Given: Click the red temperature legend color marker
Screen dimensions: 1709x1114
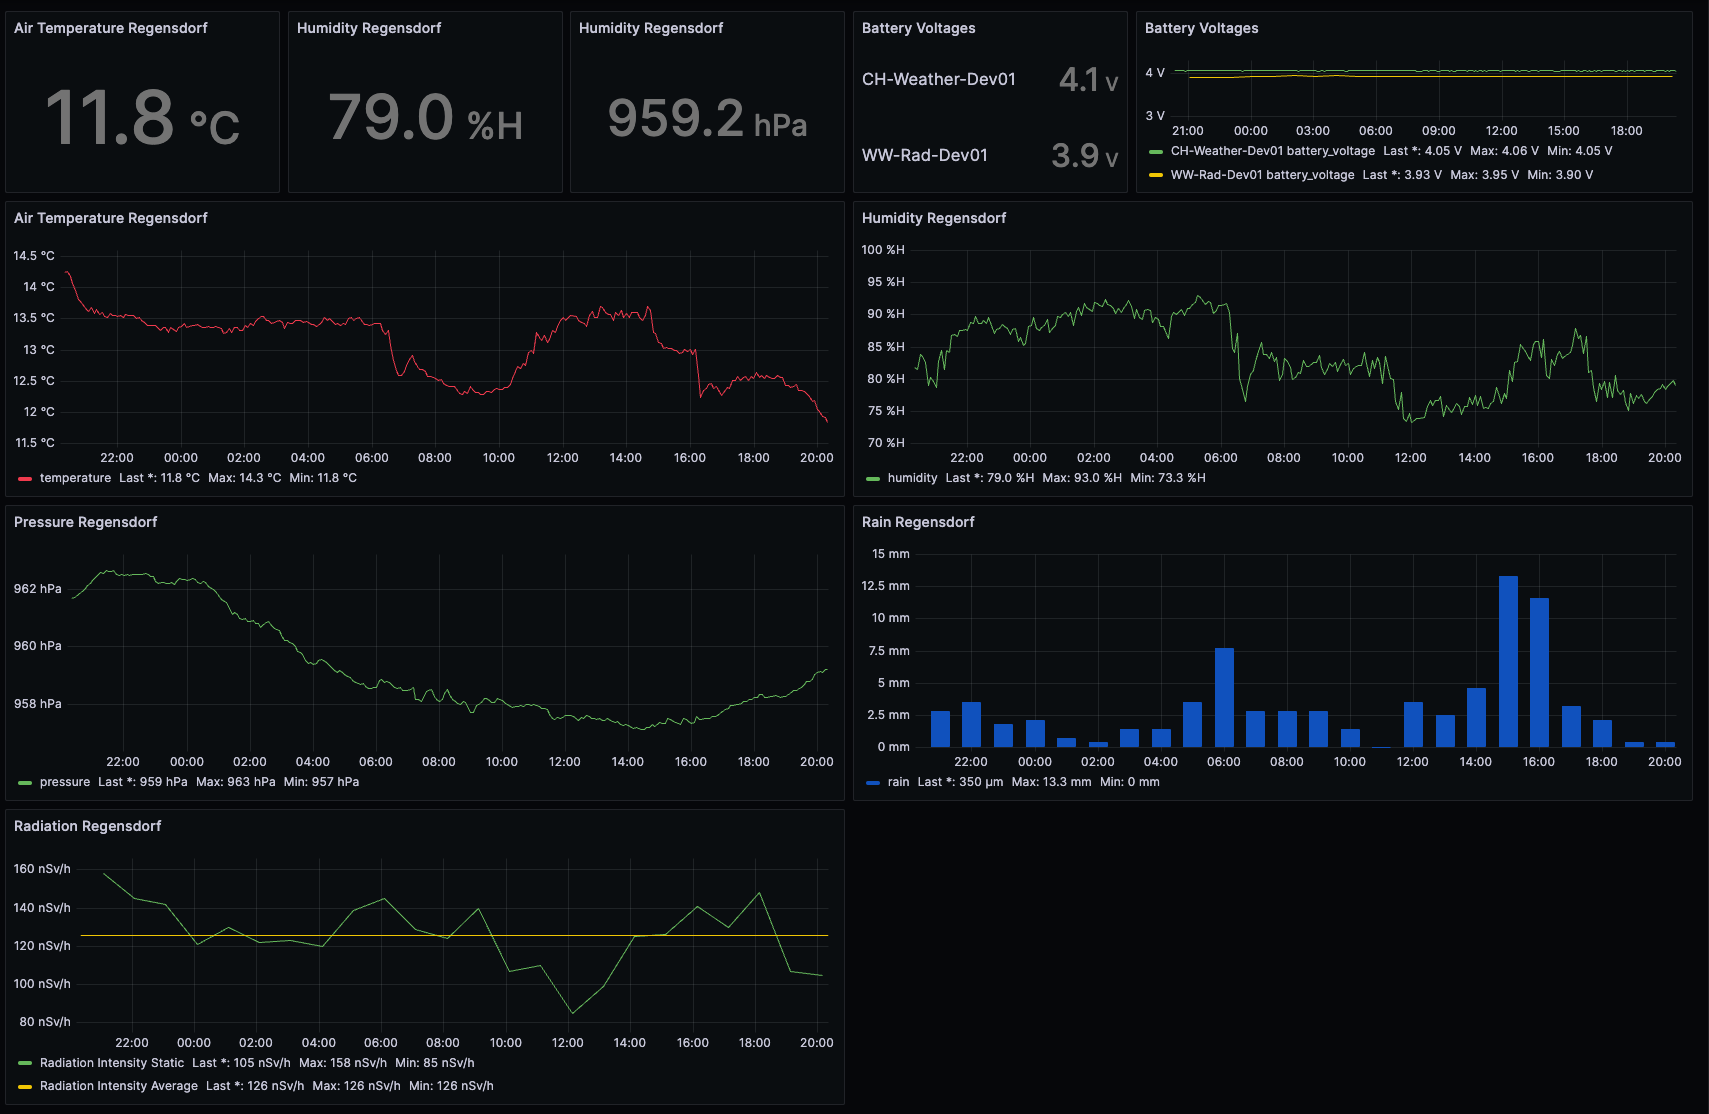Looking at the screenshot, I should point(25,479).
